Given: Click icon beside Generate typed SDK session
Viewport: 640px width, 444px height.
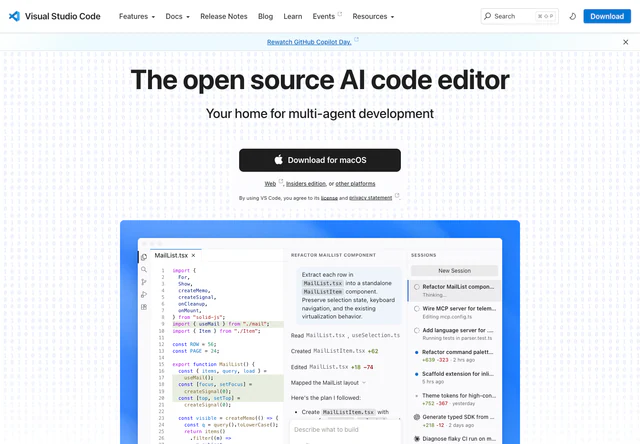Looking at the screenshot, I should (417, 417).
